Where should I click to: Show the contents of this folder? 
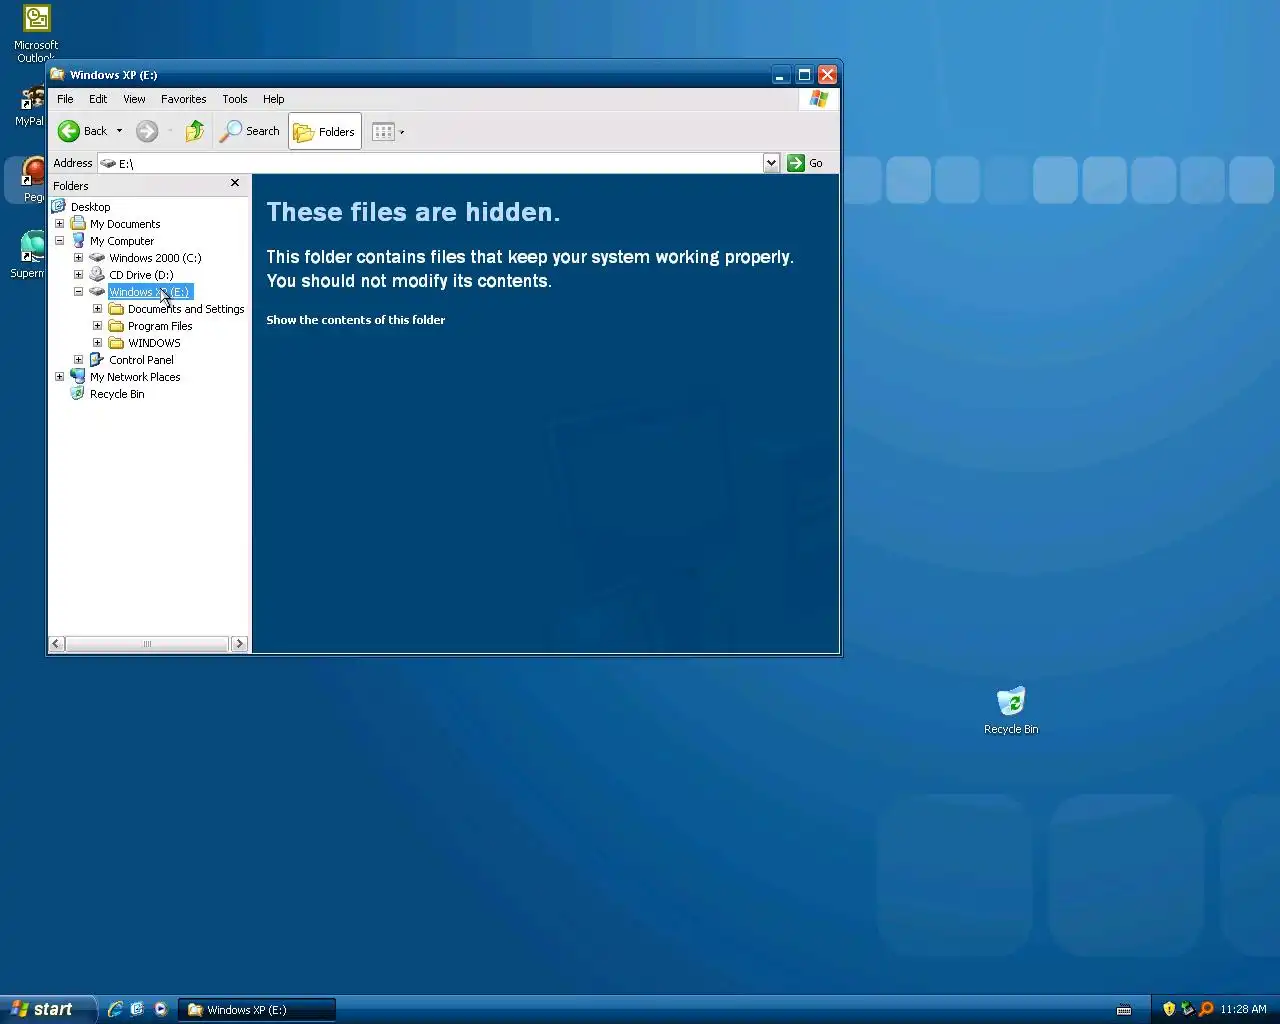pyautogui.click(x=355, y=320)
